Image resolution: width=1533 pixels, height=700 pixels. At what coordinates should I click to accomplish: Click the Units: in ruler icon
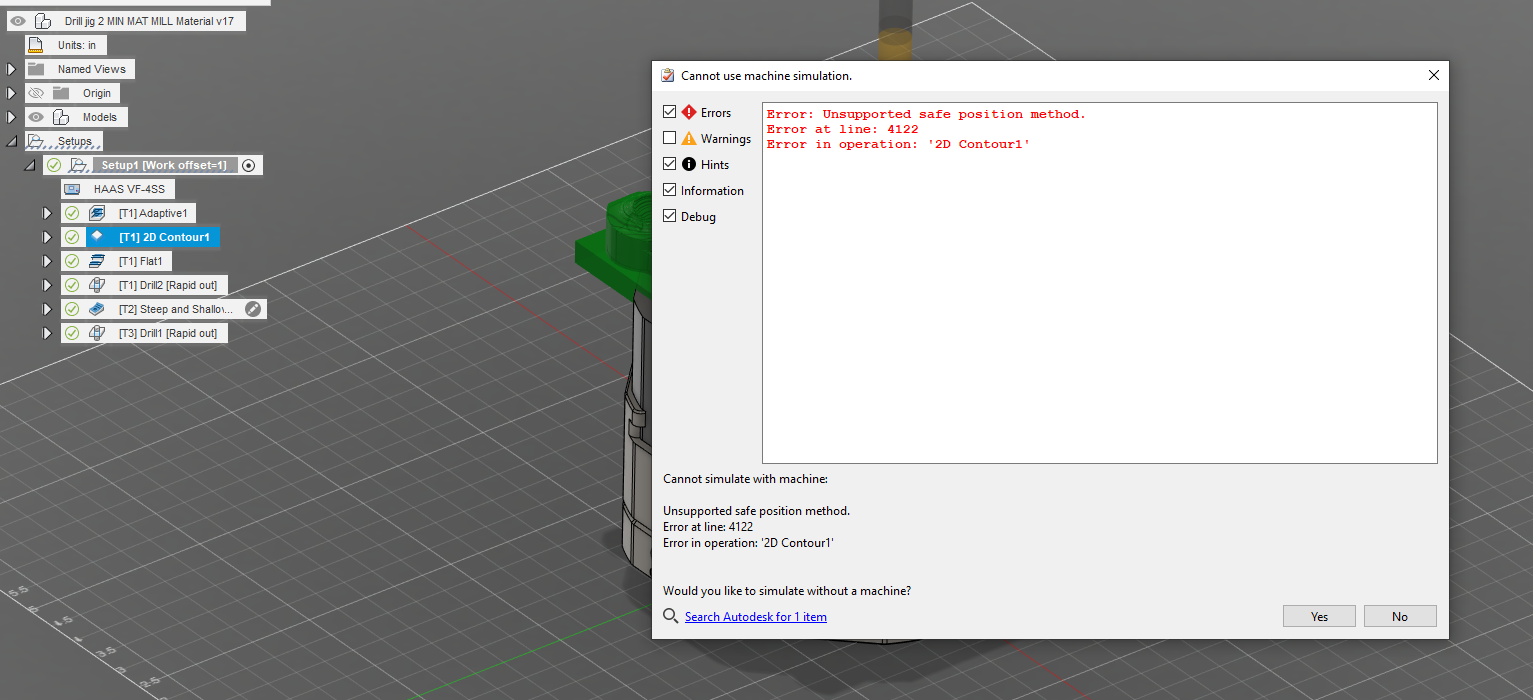click(x=36, y=44)
